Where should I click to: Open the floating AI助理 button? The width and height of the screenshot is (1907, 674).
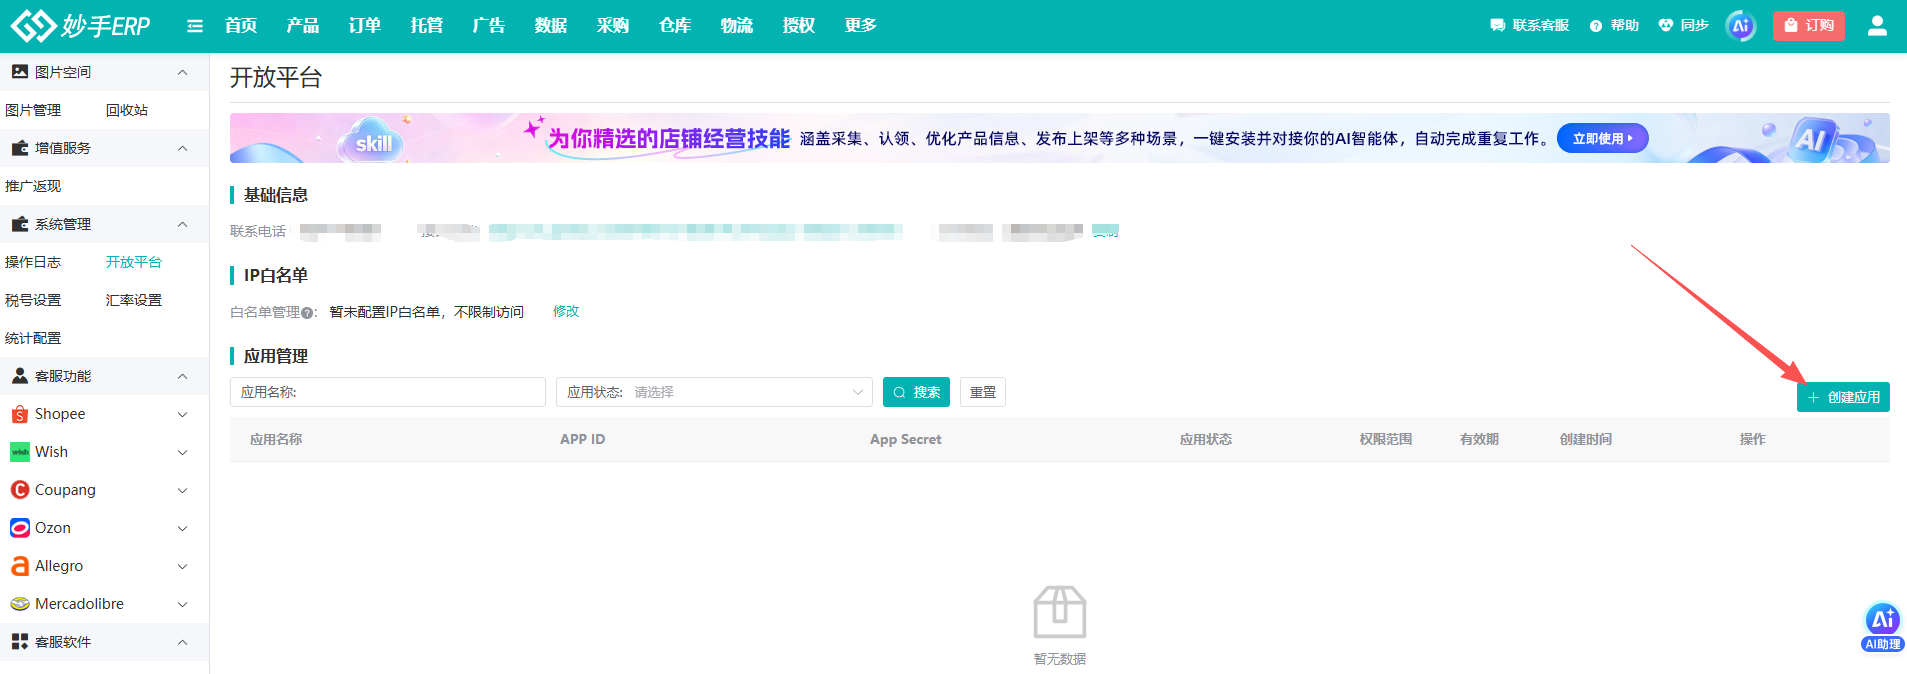(1882, 628)
